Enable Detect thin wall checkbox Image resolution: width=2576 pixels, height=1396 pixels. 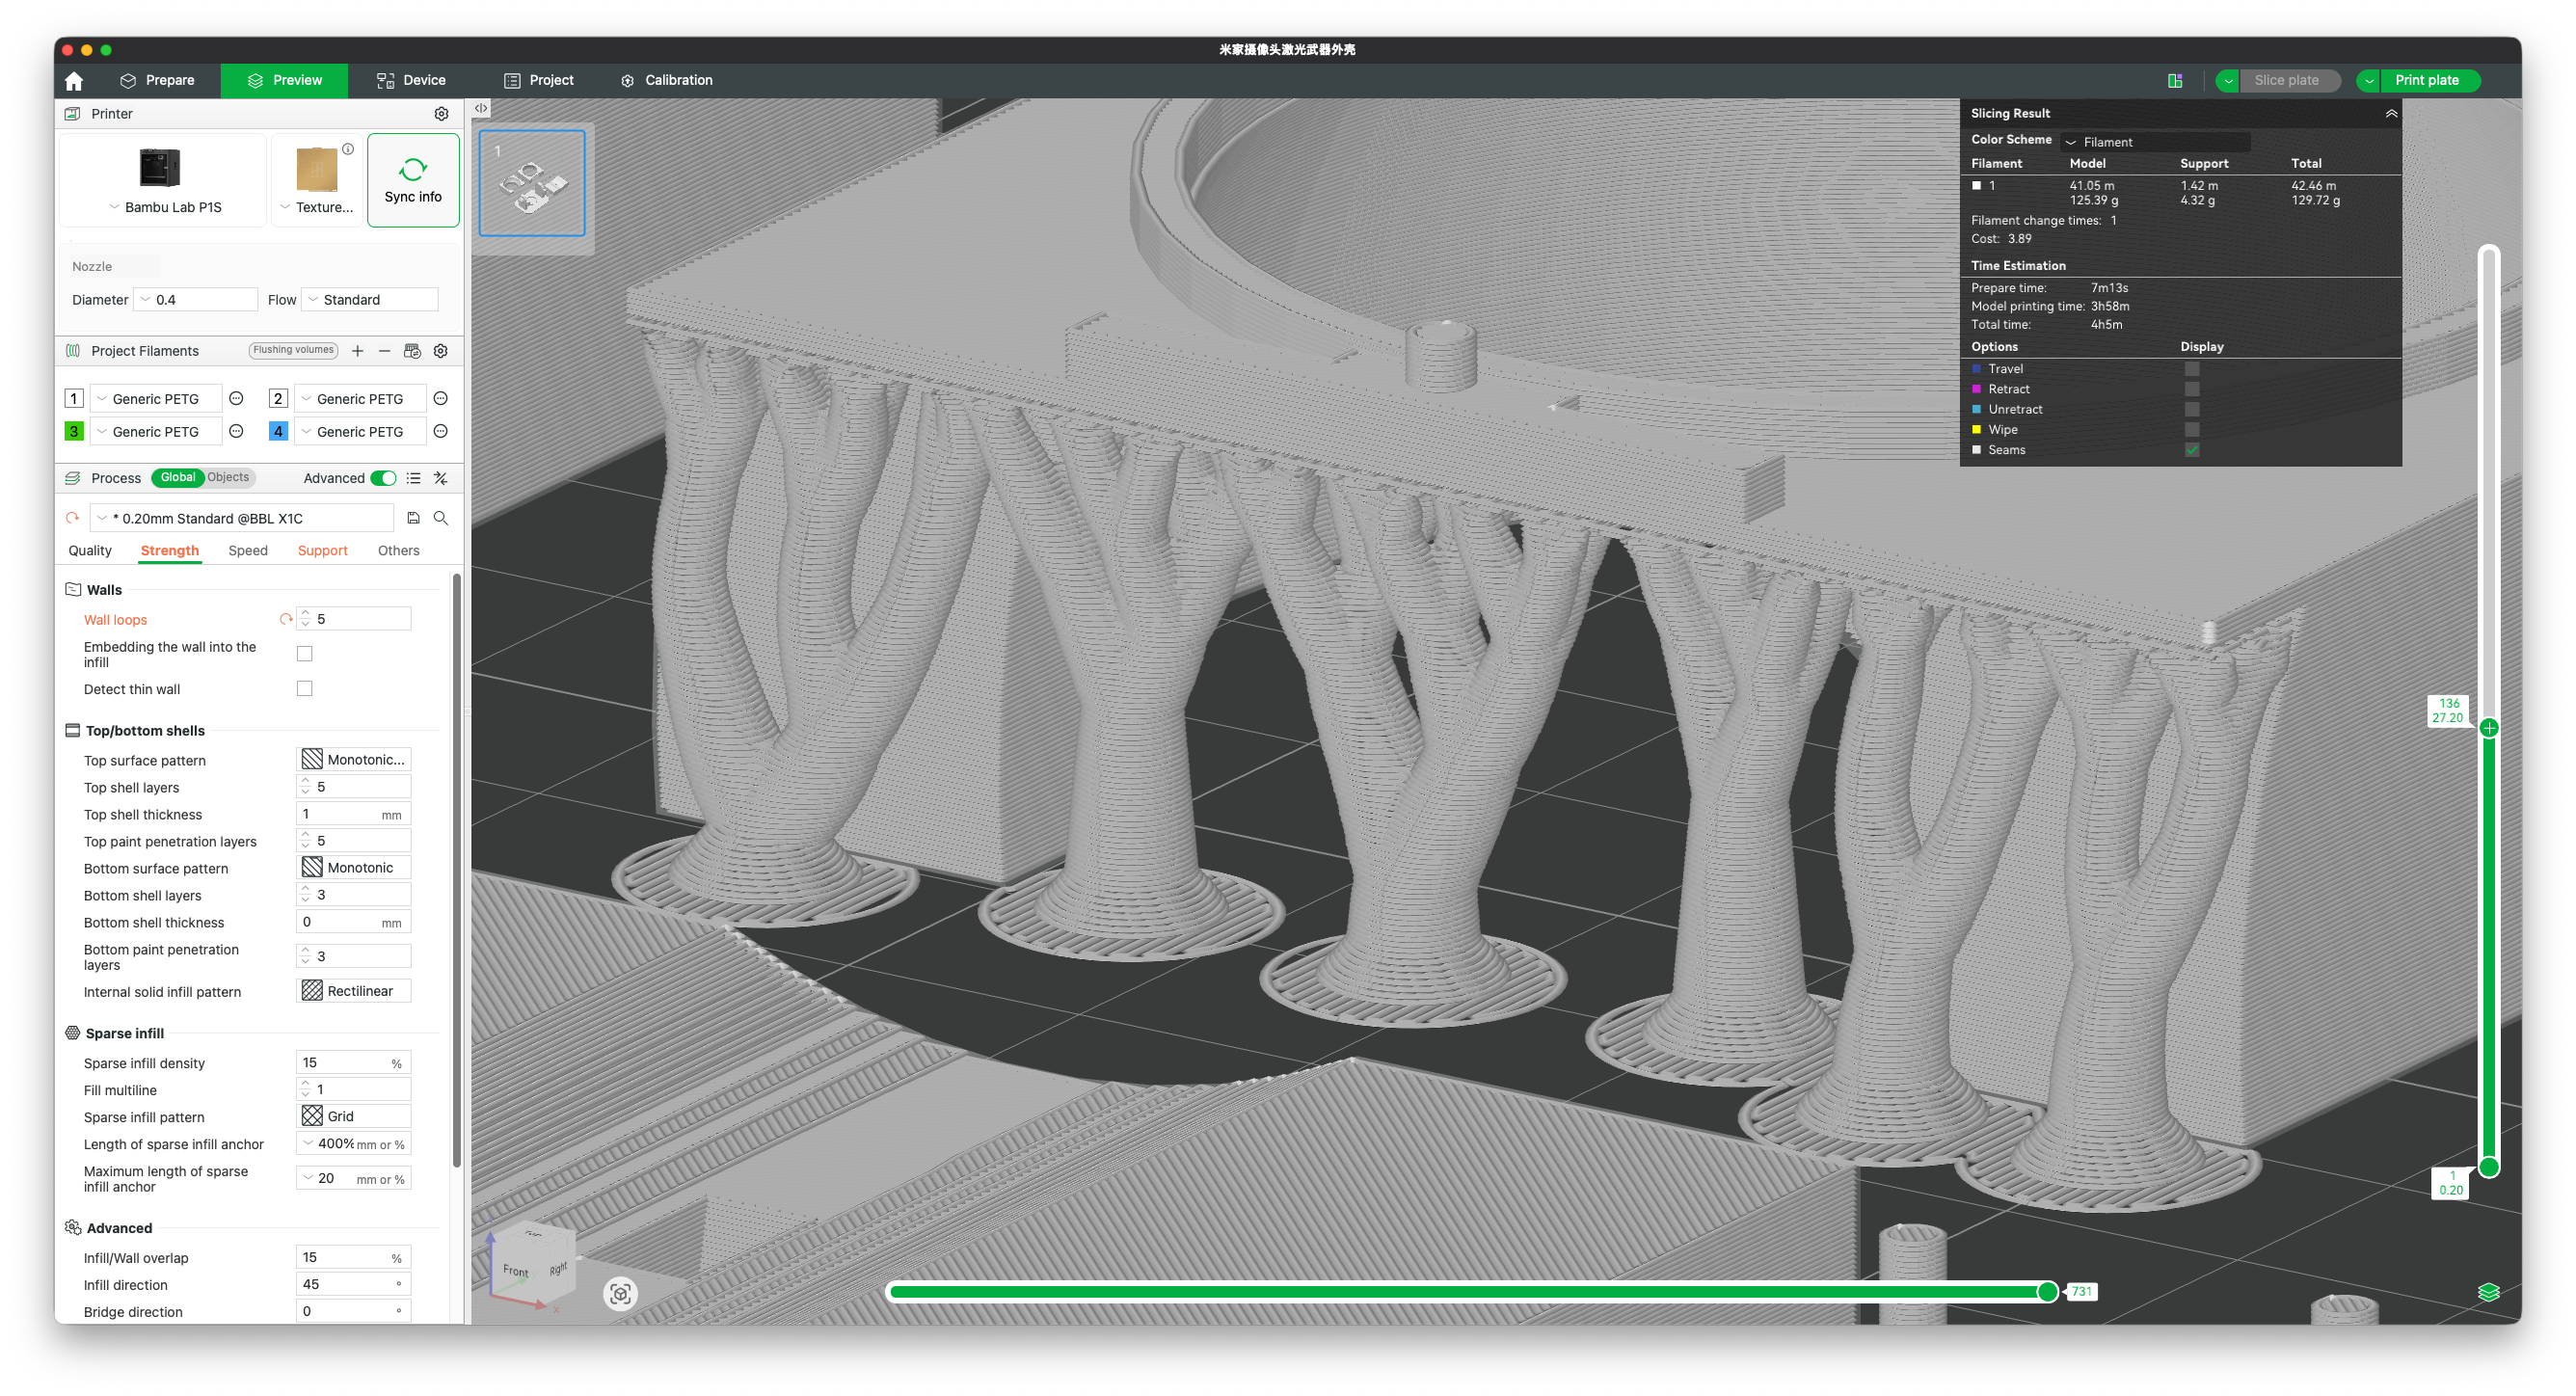305,689
